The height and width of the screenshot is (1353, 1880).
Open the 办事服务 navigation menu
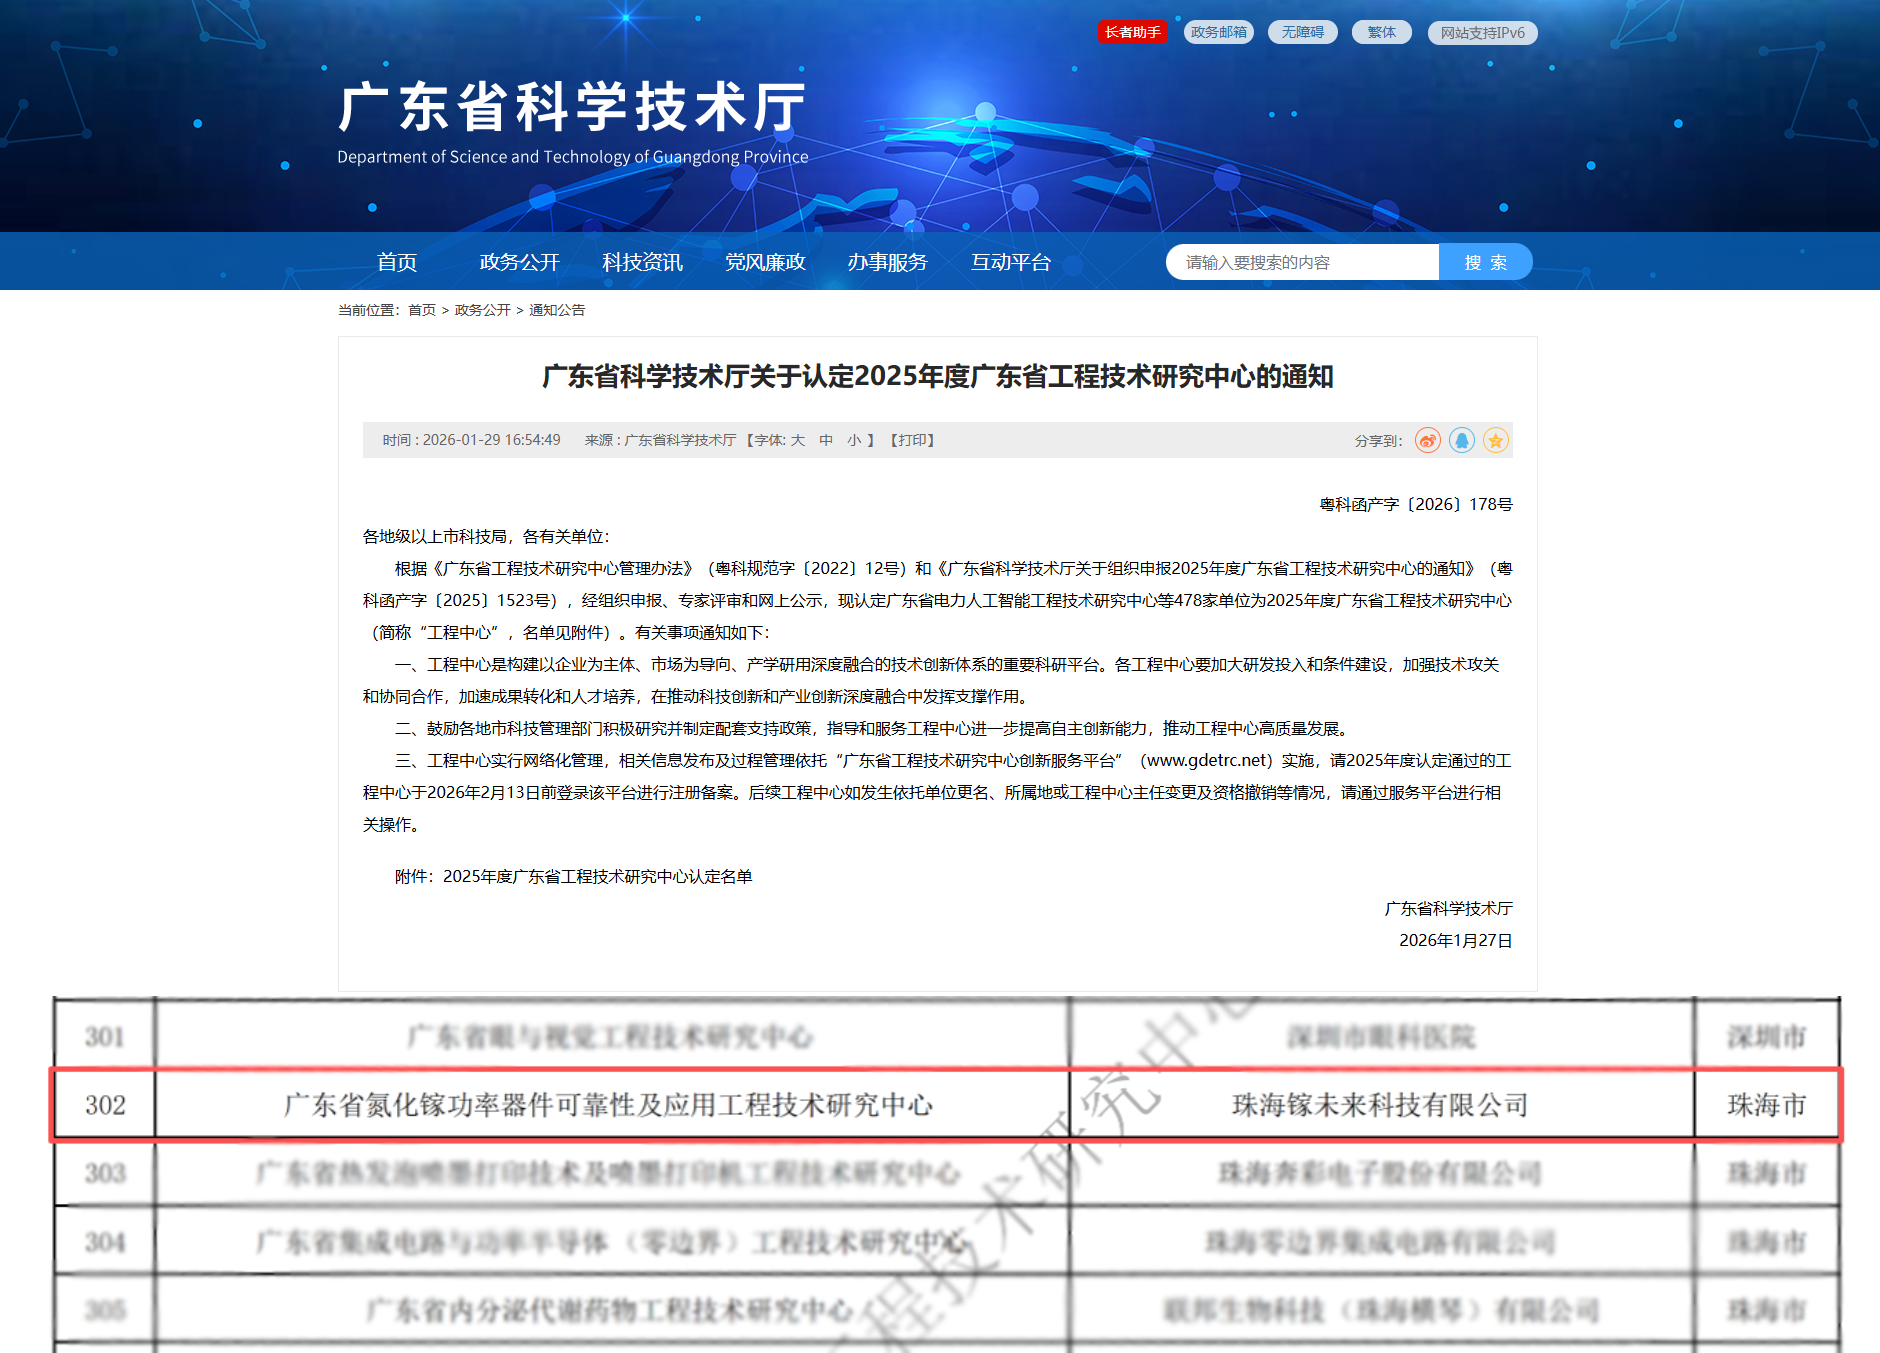(887, 262)
